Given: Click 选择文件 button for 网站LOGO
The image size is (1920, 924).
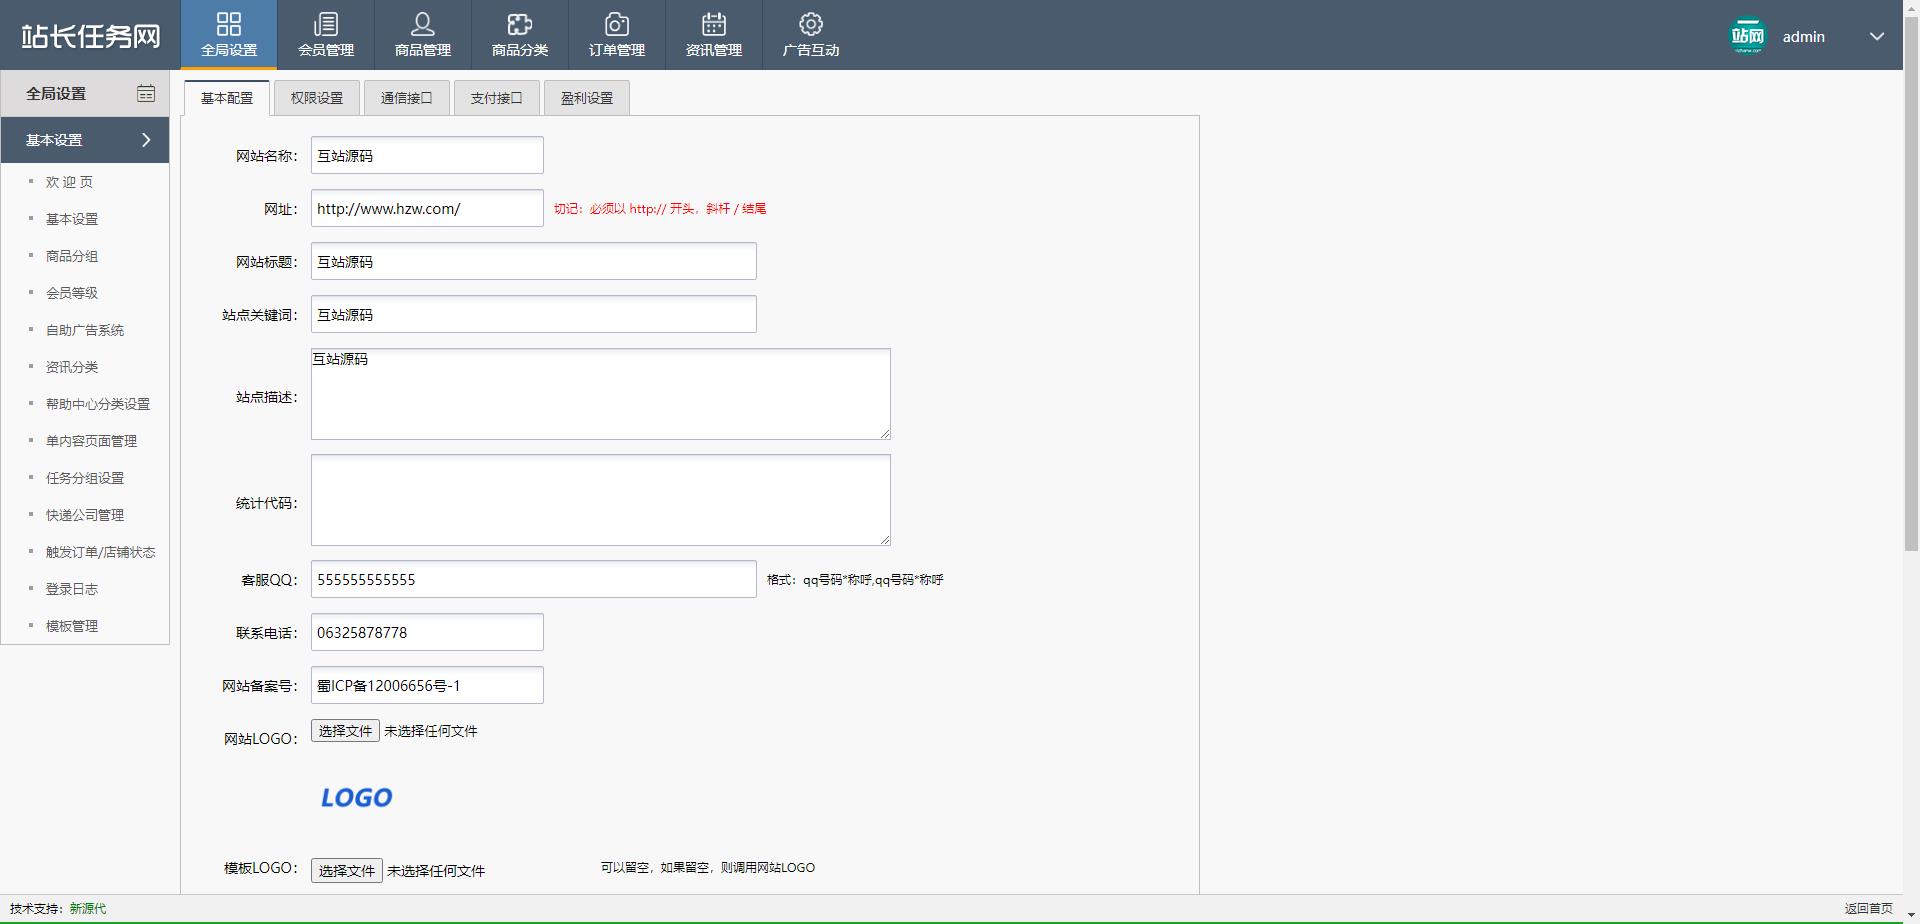Looking at the screenshot, I should tap(345, 731).
